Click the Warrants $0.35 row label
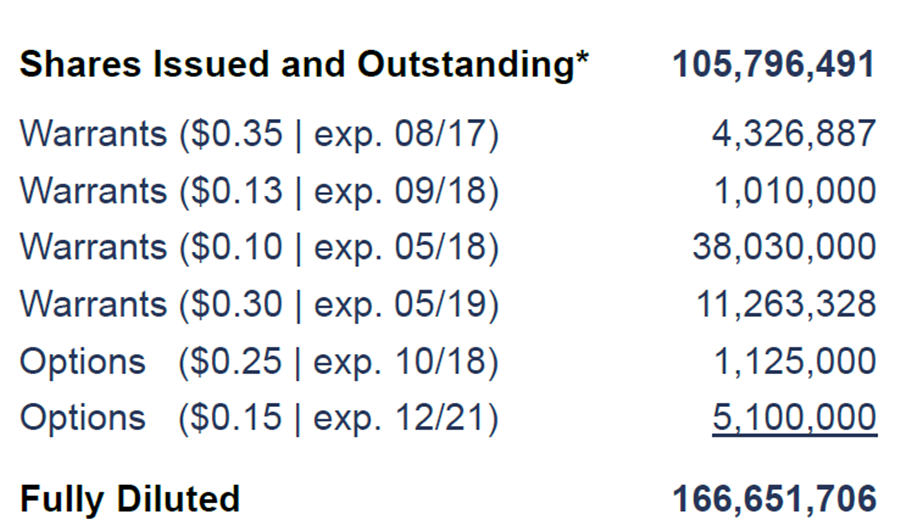 click(x=258, y=134)
